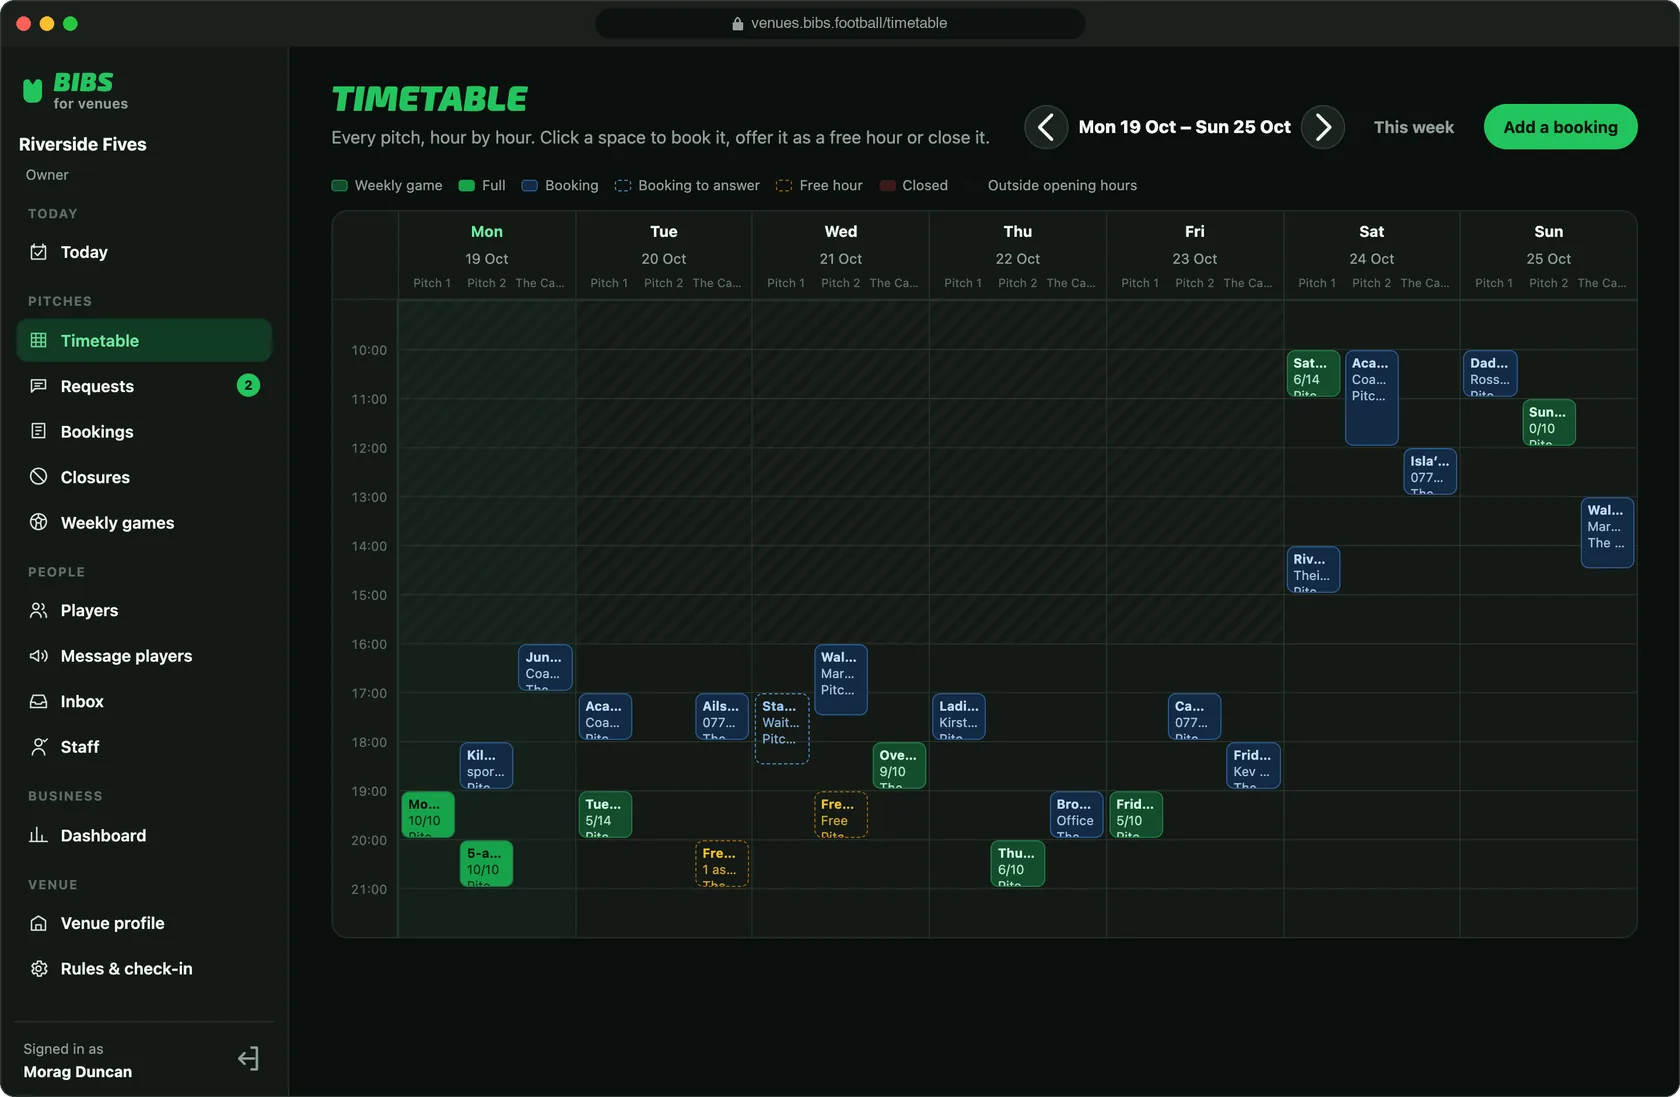Click the browser URL address field
The width and height of the screenshot is (1680, 1097).
pyautogui.click(x=840, y=23)
